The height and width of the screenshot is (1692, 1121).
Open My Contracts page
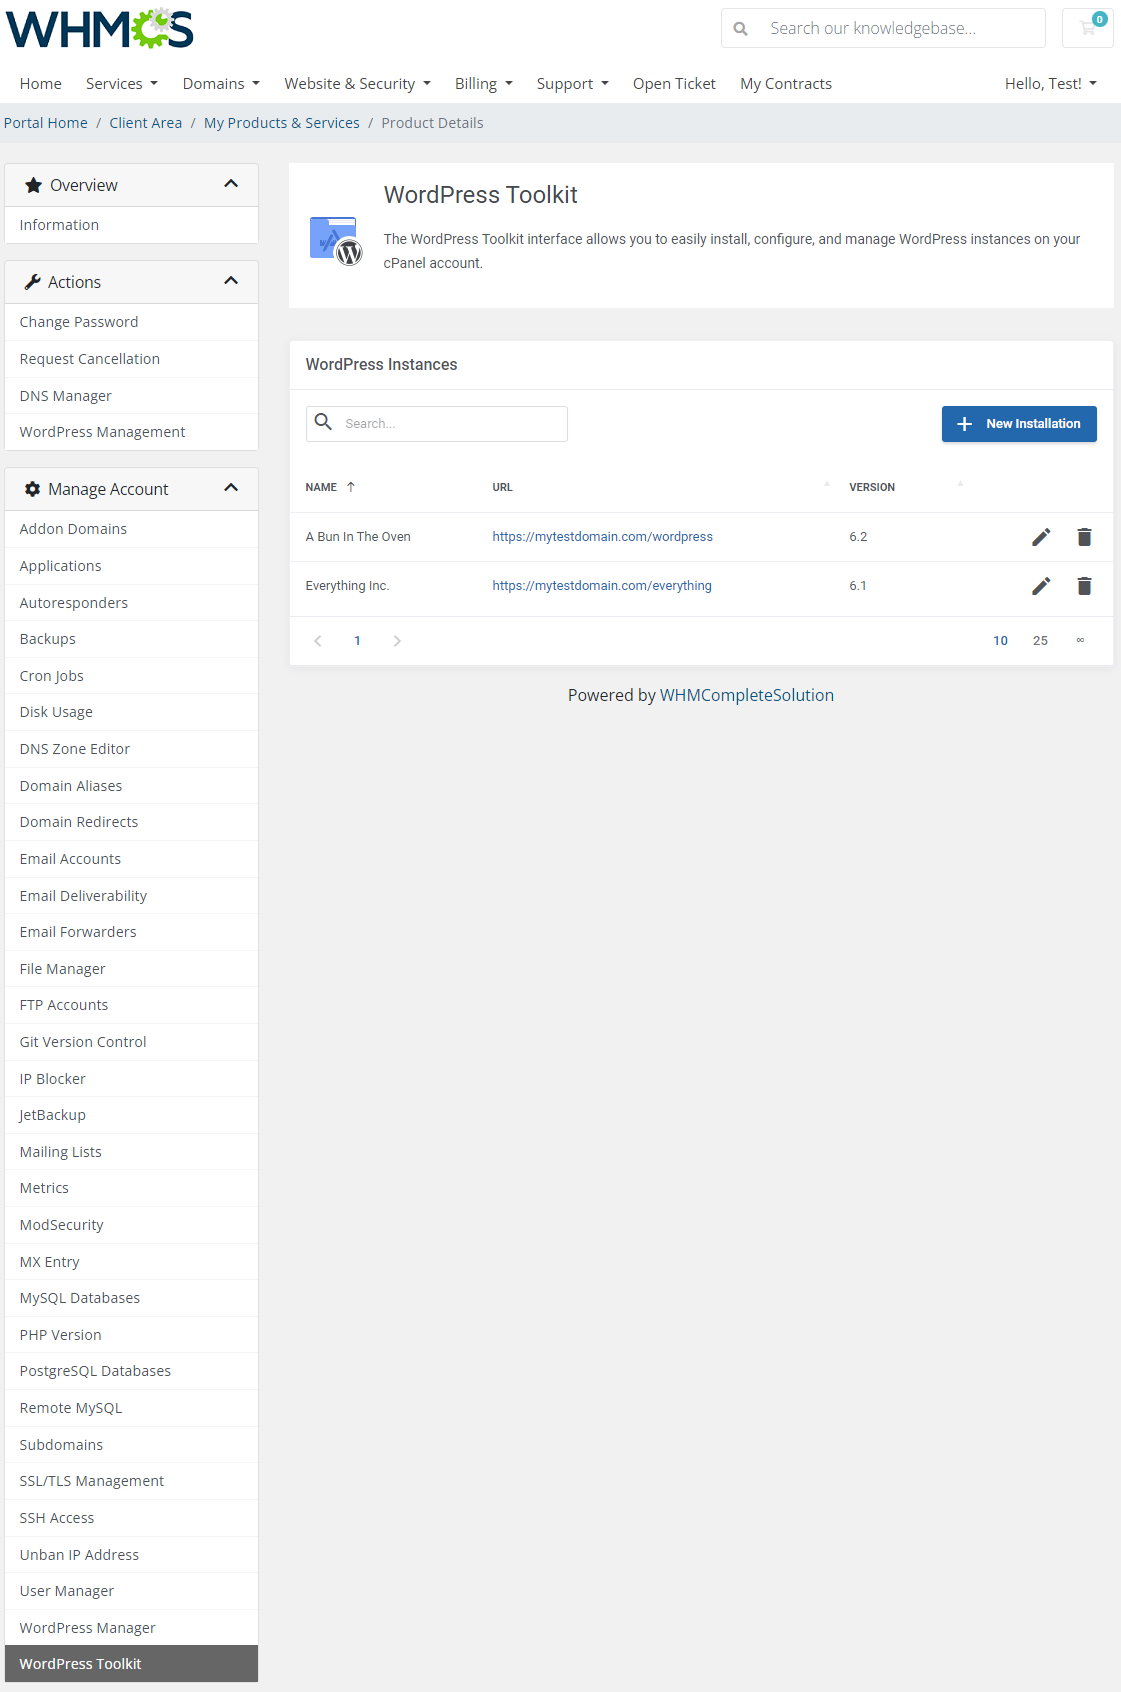click(x=786, y=84)
